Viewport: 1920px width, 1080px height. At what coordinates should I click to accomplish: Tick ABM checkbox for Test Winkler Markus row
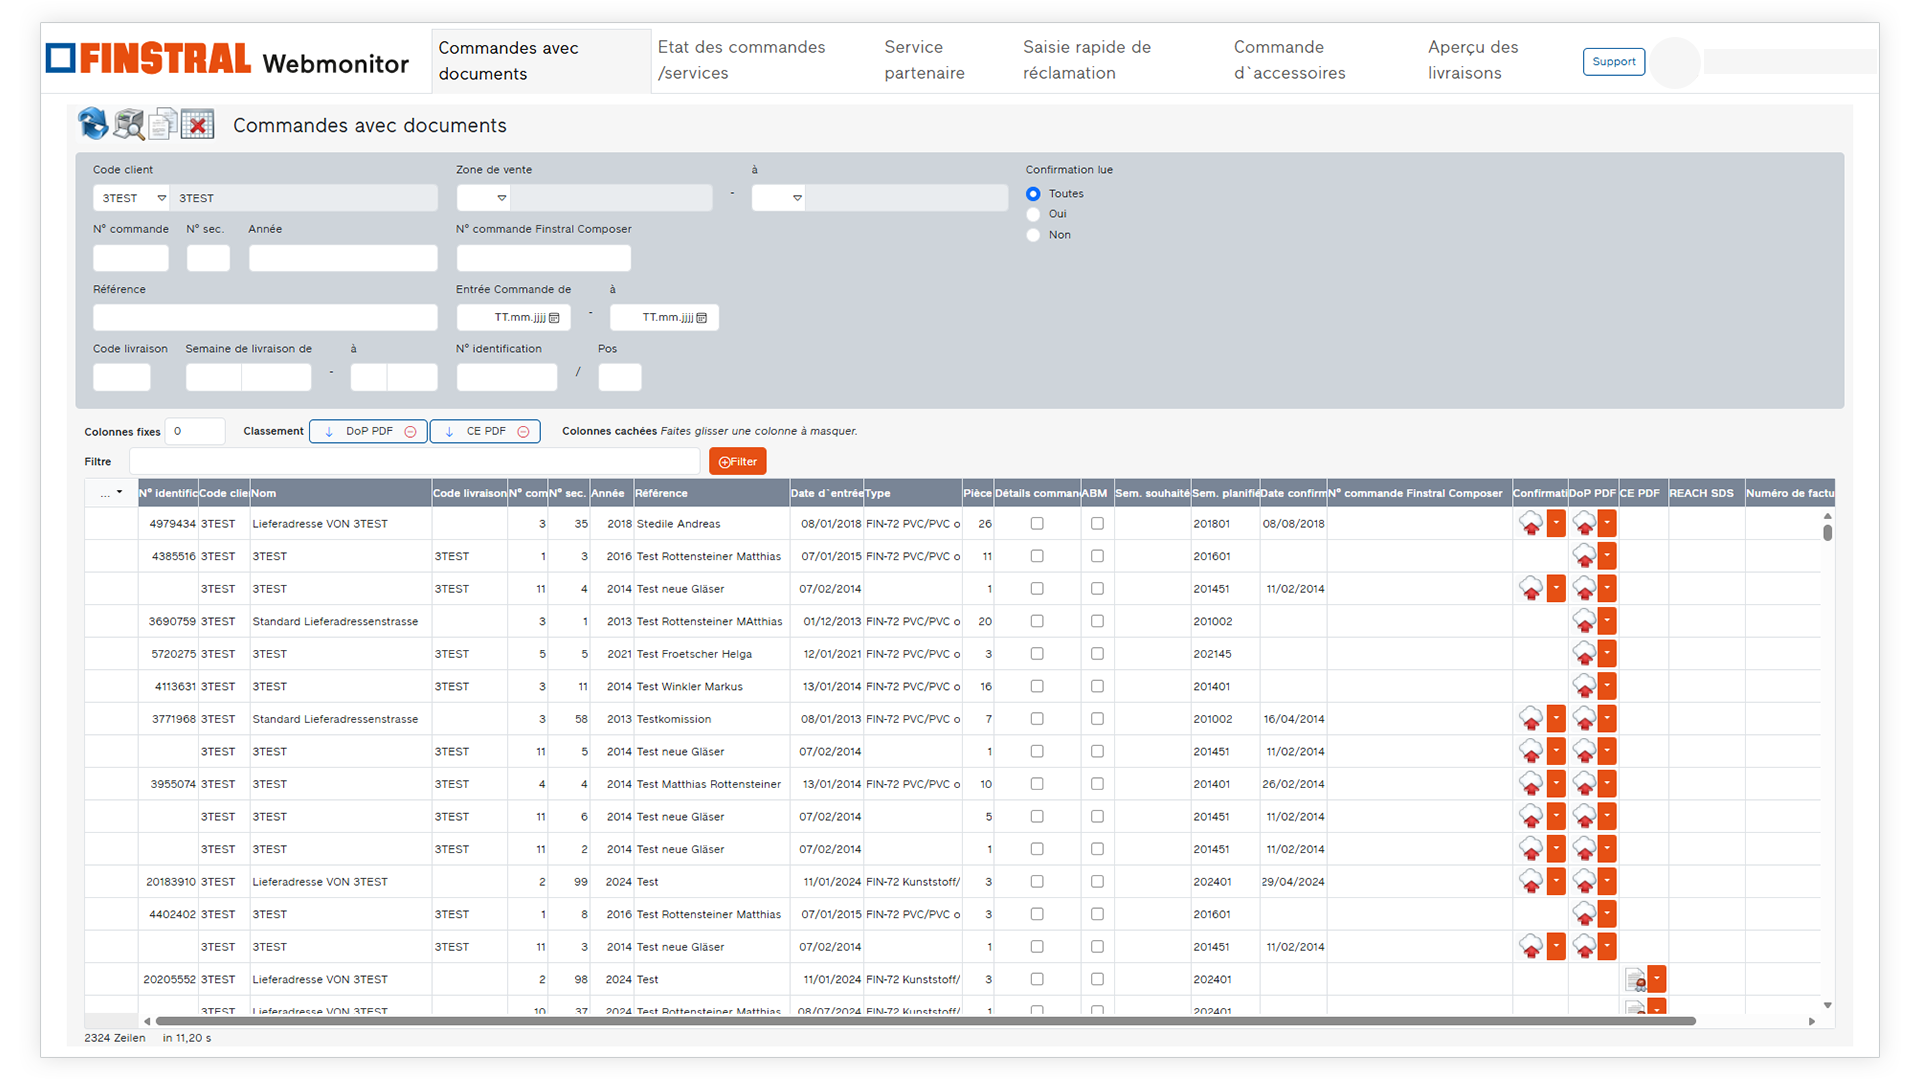click(x=1097, y=686)
